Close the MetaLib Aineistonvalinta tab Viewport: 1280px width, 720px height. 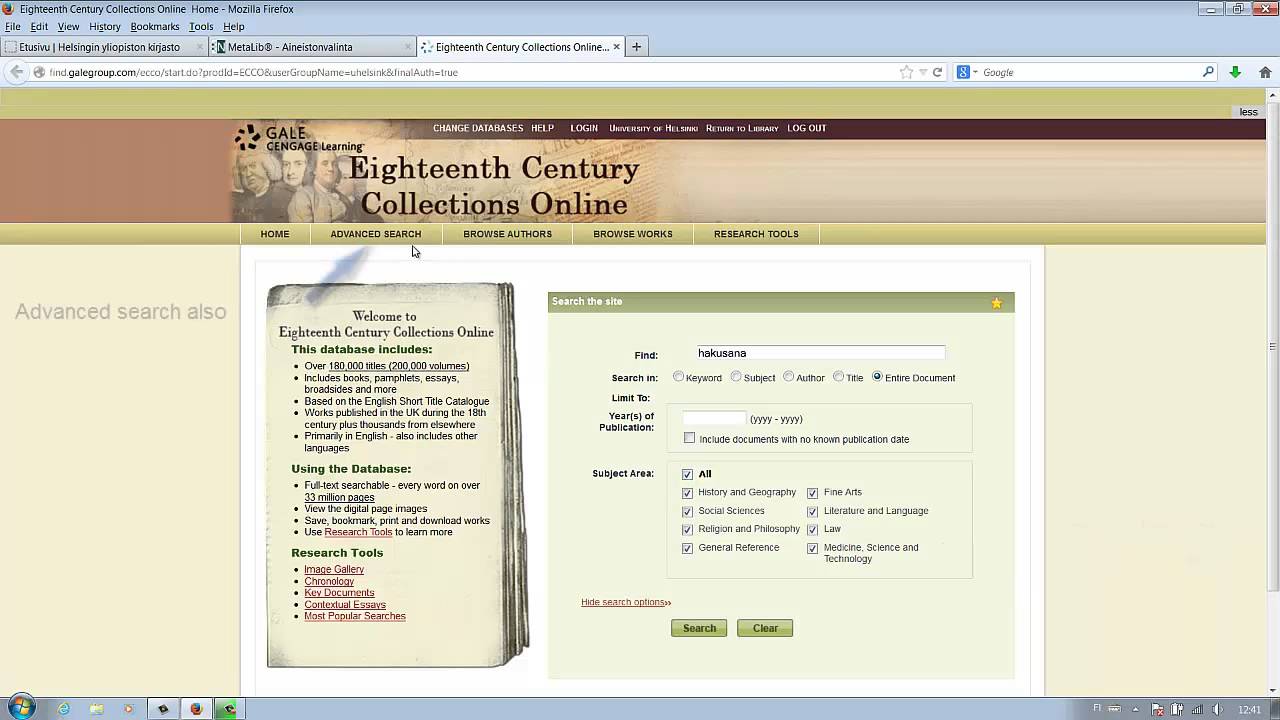coord(408,46)
